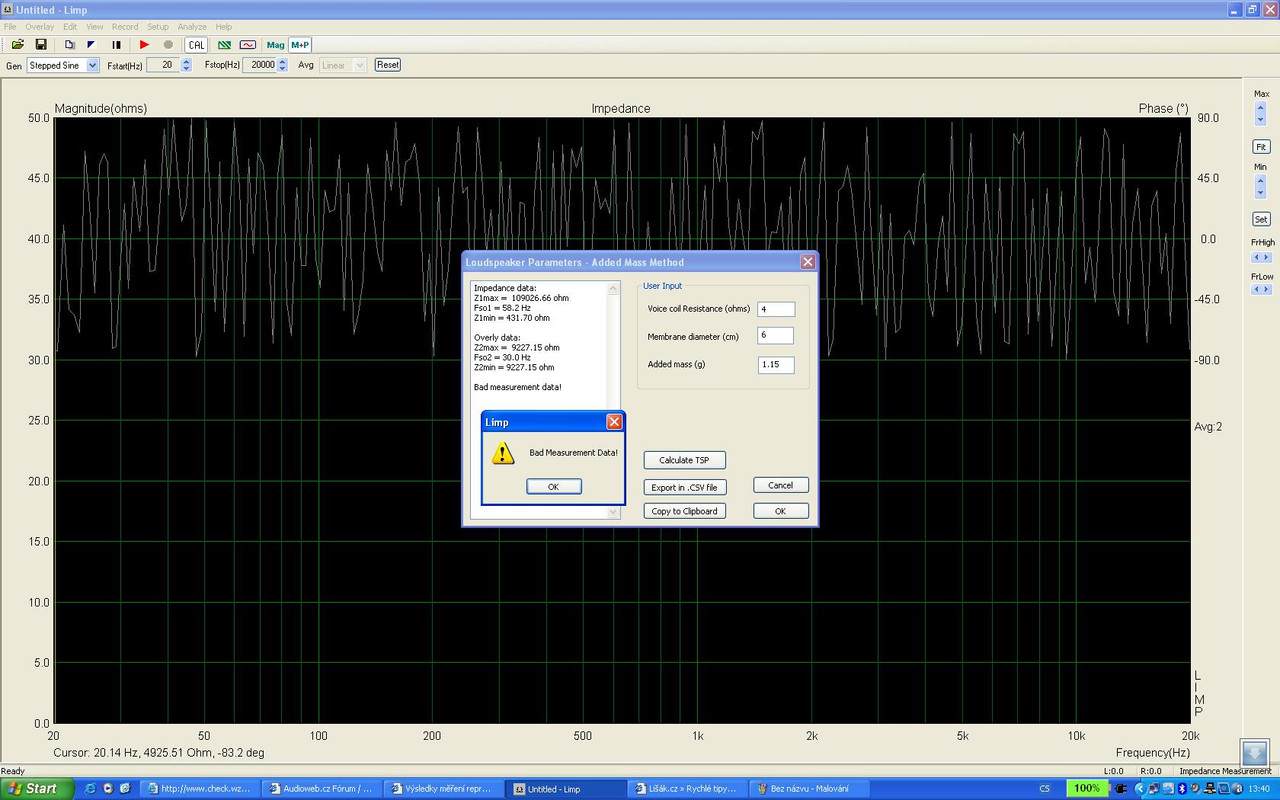Click the green hatched setup icon
1280x800 pixels.
224,45
